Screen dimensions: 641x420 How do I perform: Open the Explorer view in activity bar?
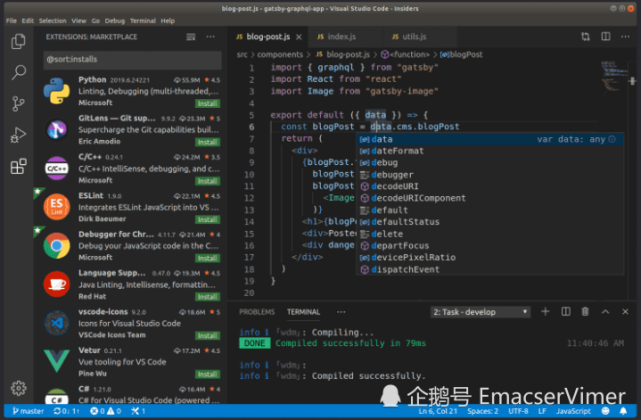(x=18, y=41)
